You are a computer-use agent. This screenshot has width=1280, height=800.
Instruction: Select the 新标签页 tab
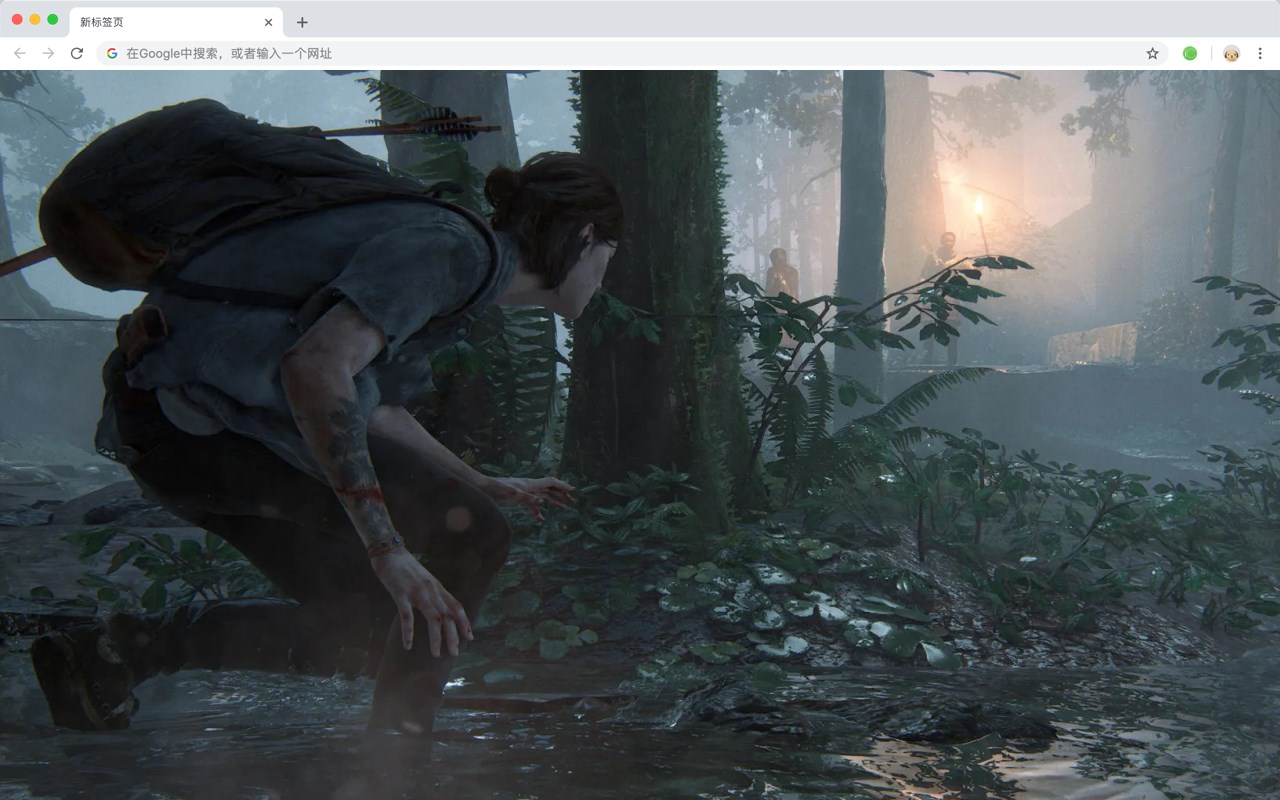176,22
